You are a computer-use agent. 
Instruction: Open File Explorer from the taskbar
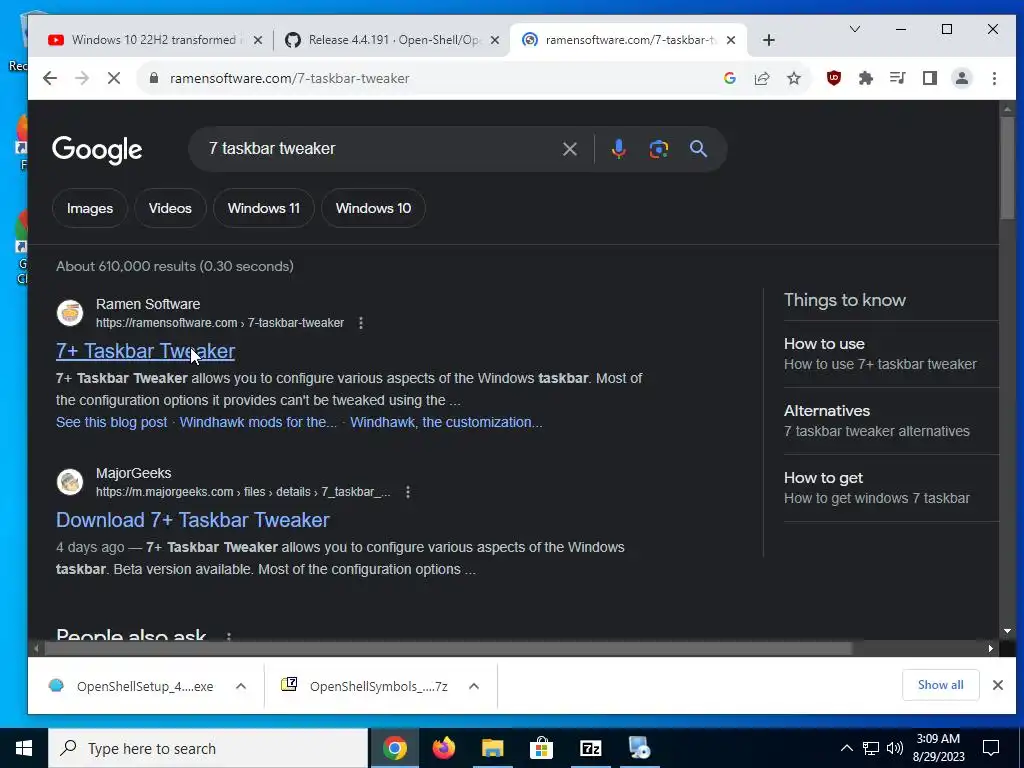click(x=492, y=748)
